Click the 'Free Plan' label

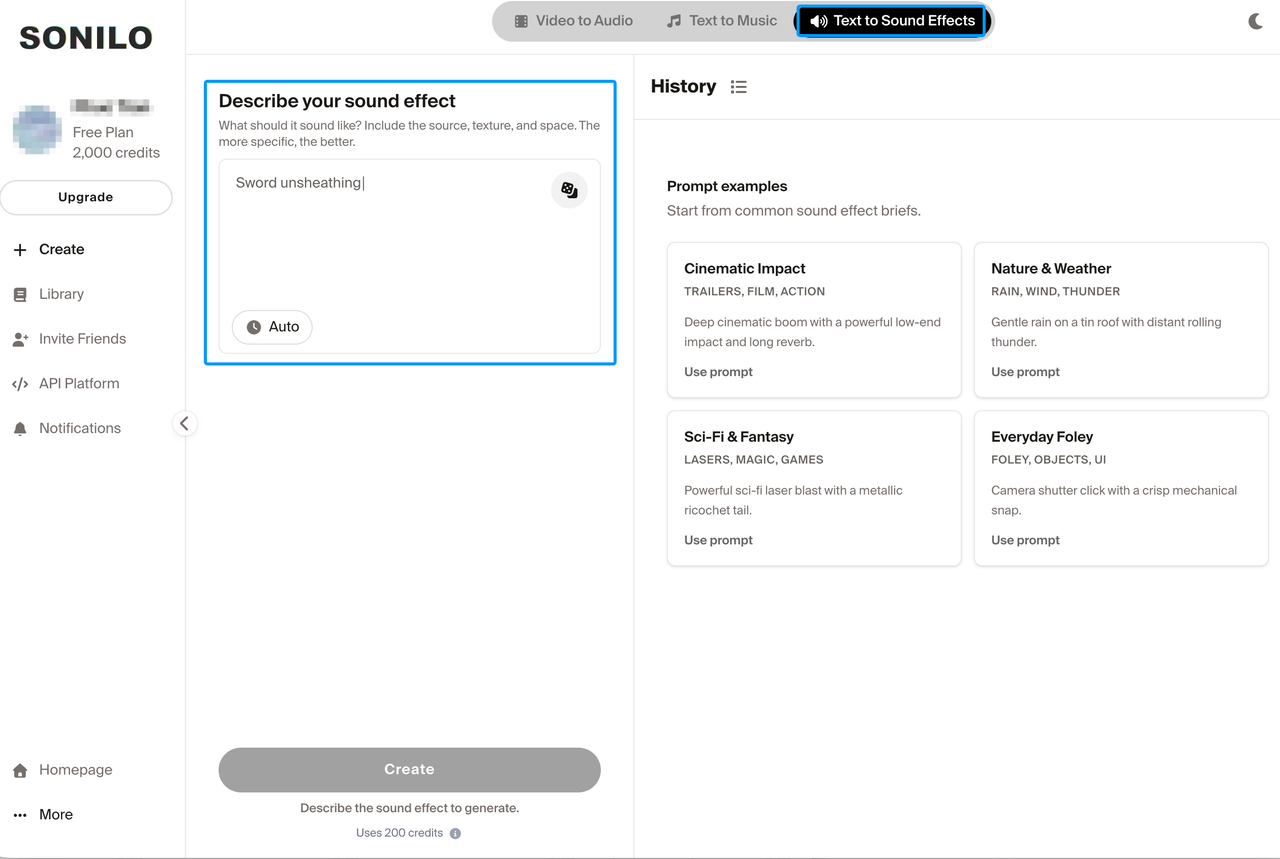pos(103,132)
